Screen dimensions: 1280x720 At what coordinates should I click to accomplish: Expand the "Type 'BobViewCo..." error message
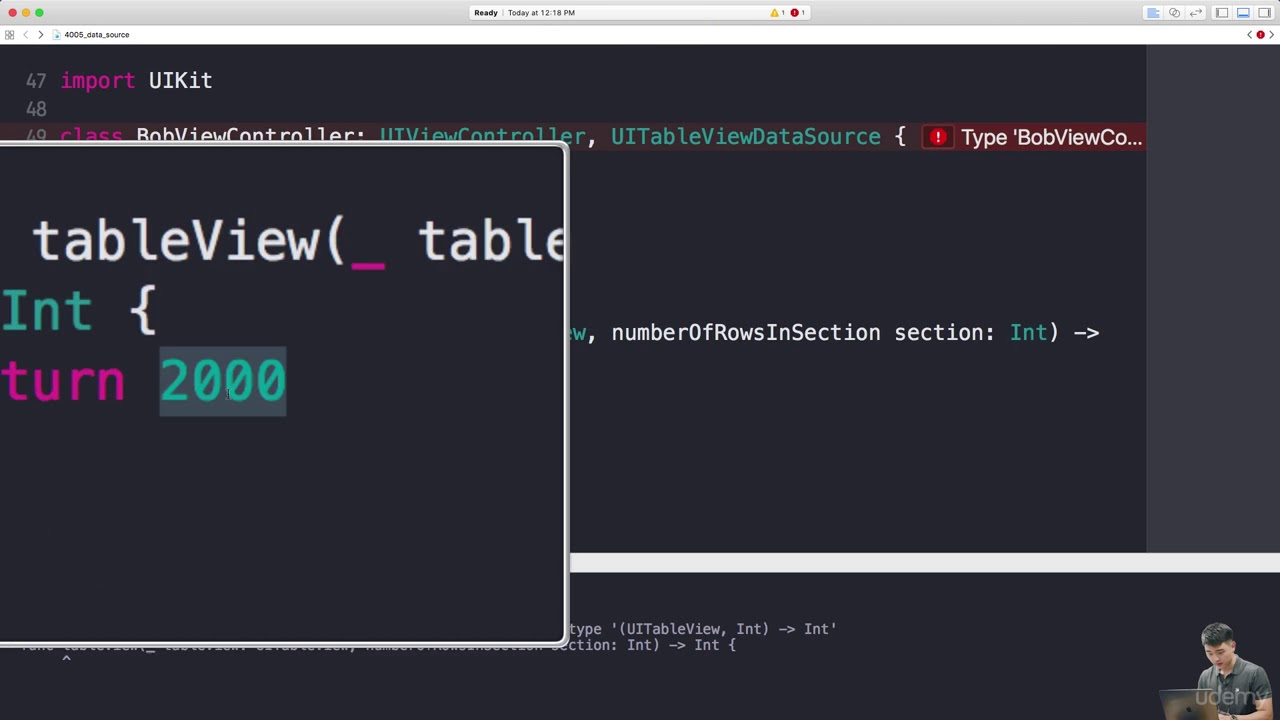tap(1051, 137)
